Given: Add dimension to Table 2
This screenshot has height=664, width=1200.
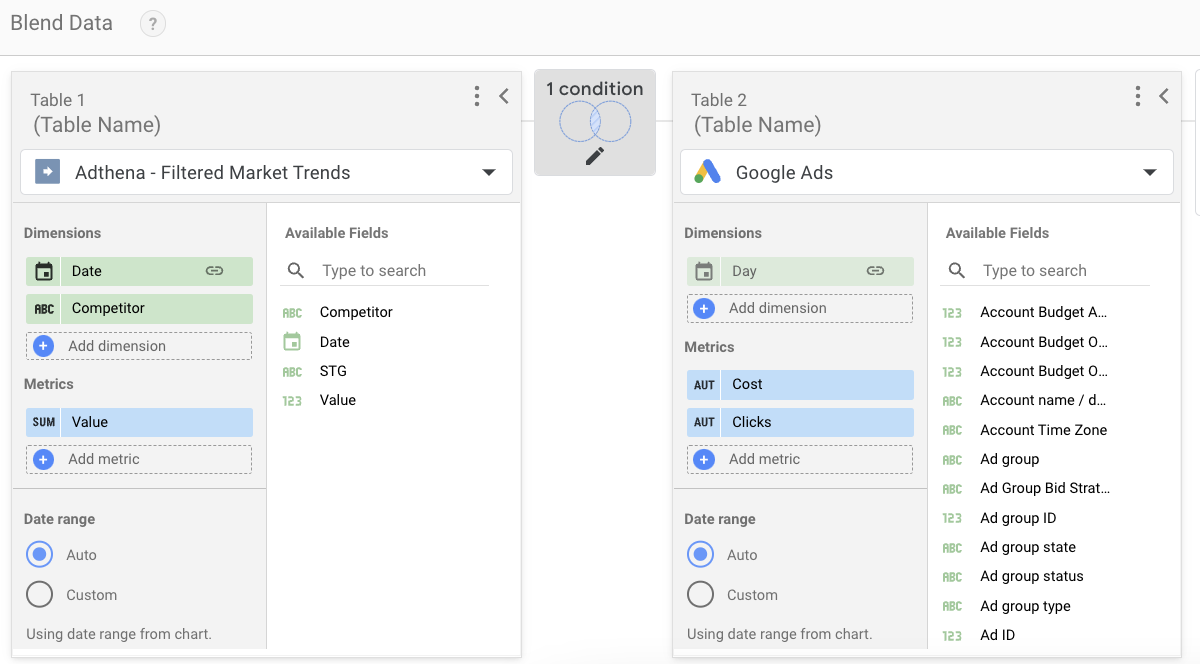Looking at the screenshot, I should [x=800, y=309].
